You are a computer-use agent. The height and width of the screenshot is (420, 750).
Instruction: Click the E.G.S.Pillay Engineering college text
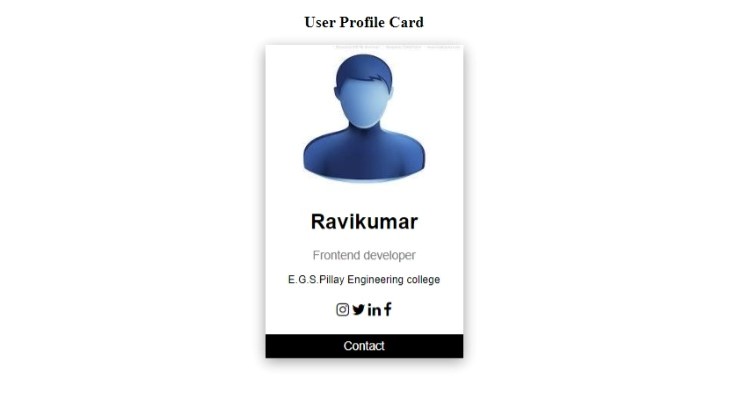point(364,279)
